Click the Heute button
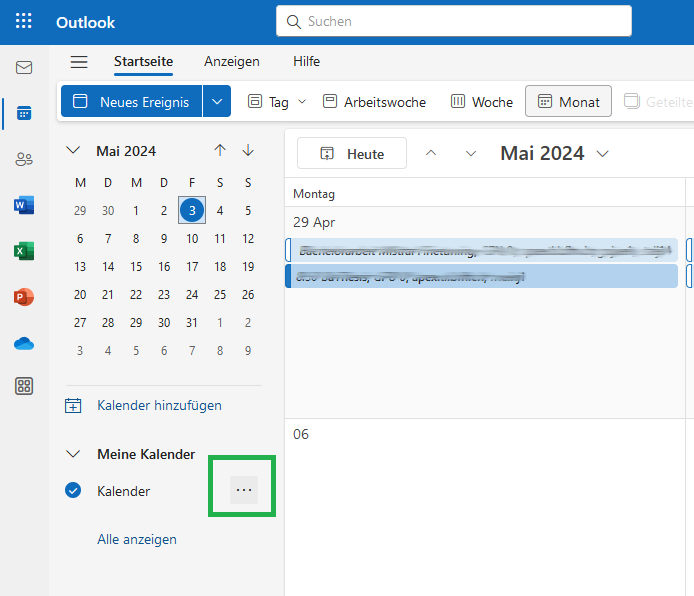Viewport: 694px width, 596px height. click(352, 154)
